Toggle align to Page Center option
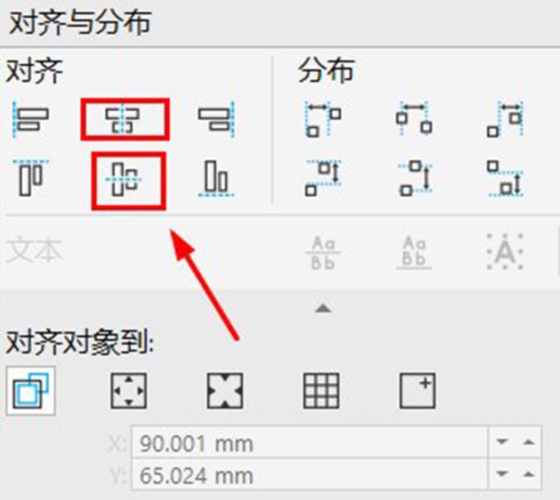 [x=225, y=391]
